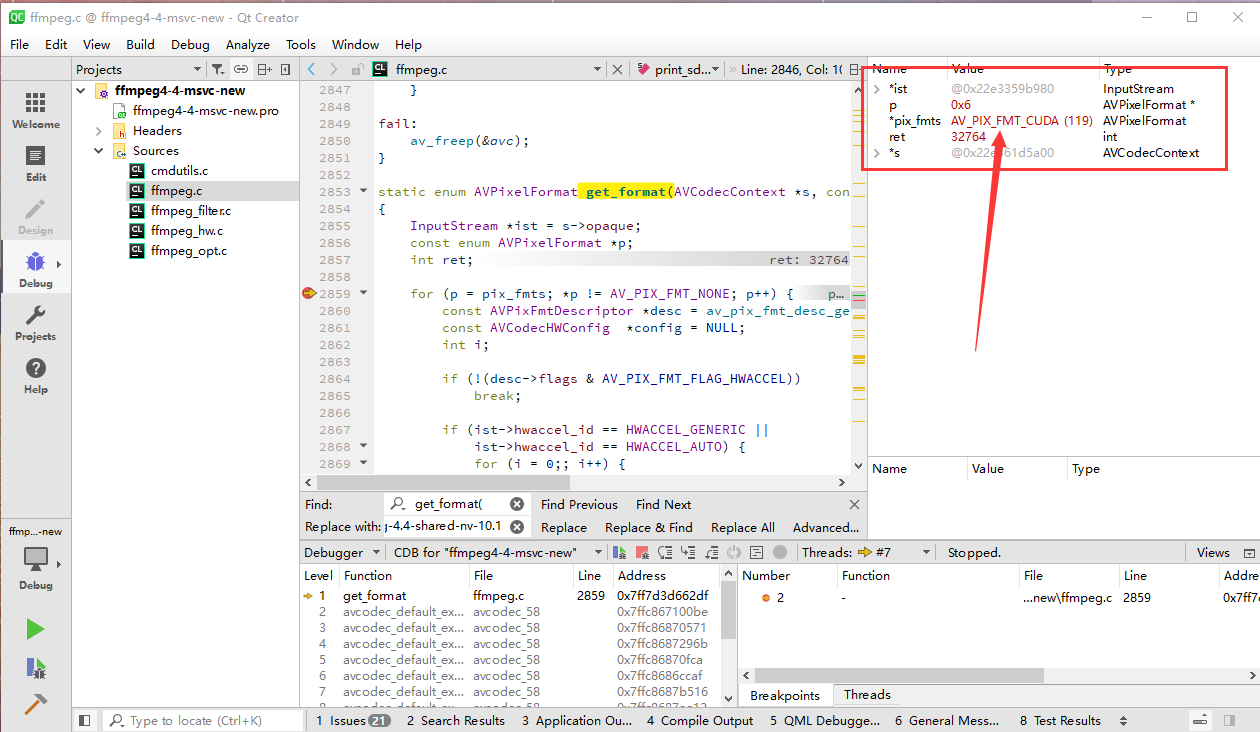Viewport: 1260px width, 732px height.
Task: Click the Stop Debugger red icon
Action: click(642, 552)
